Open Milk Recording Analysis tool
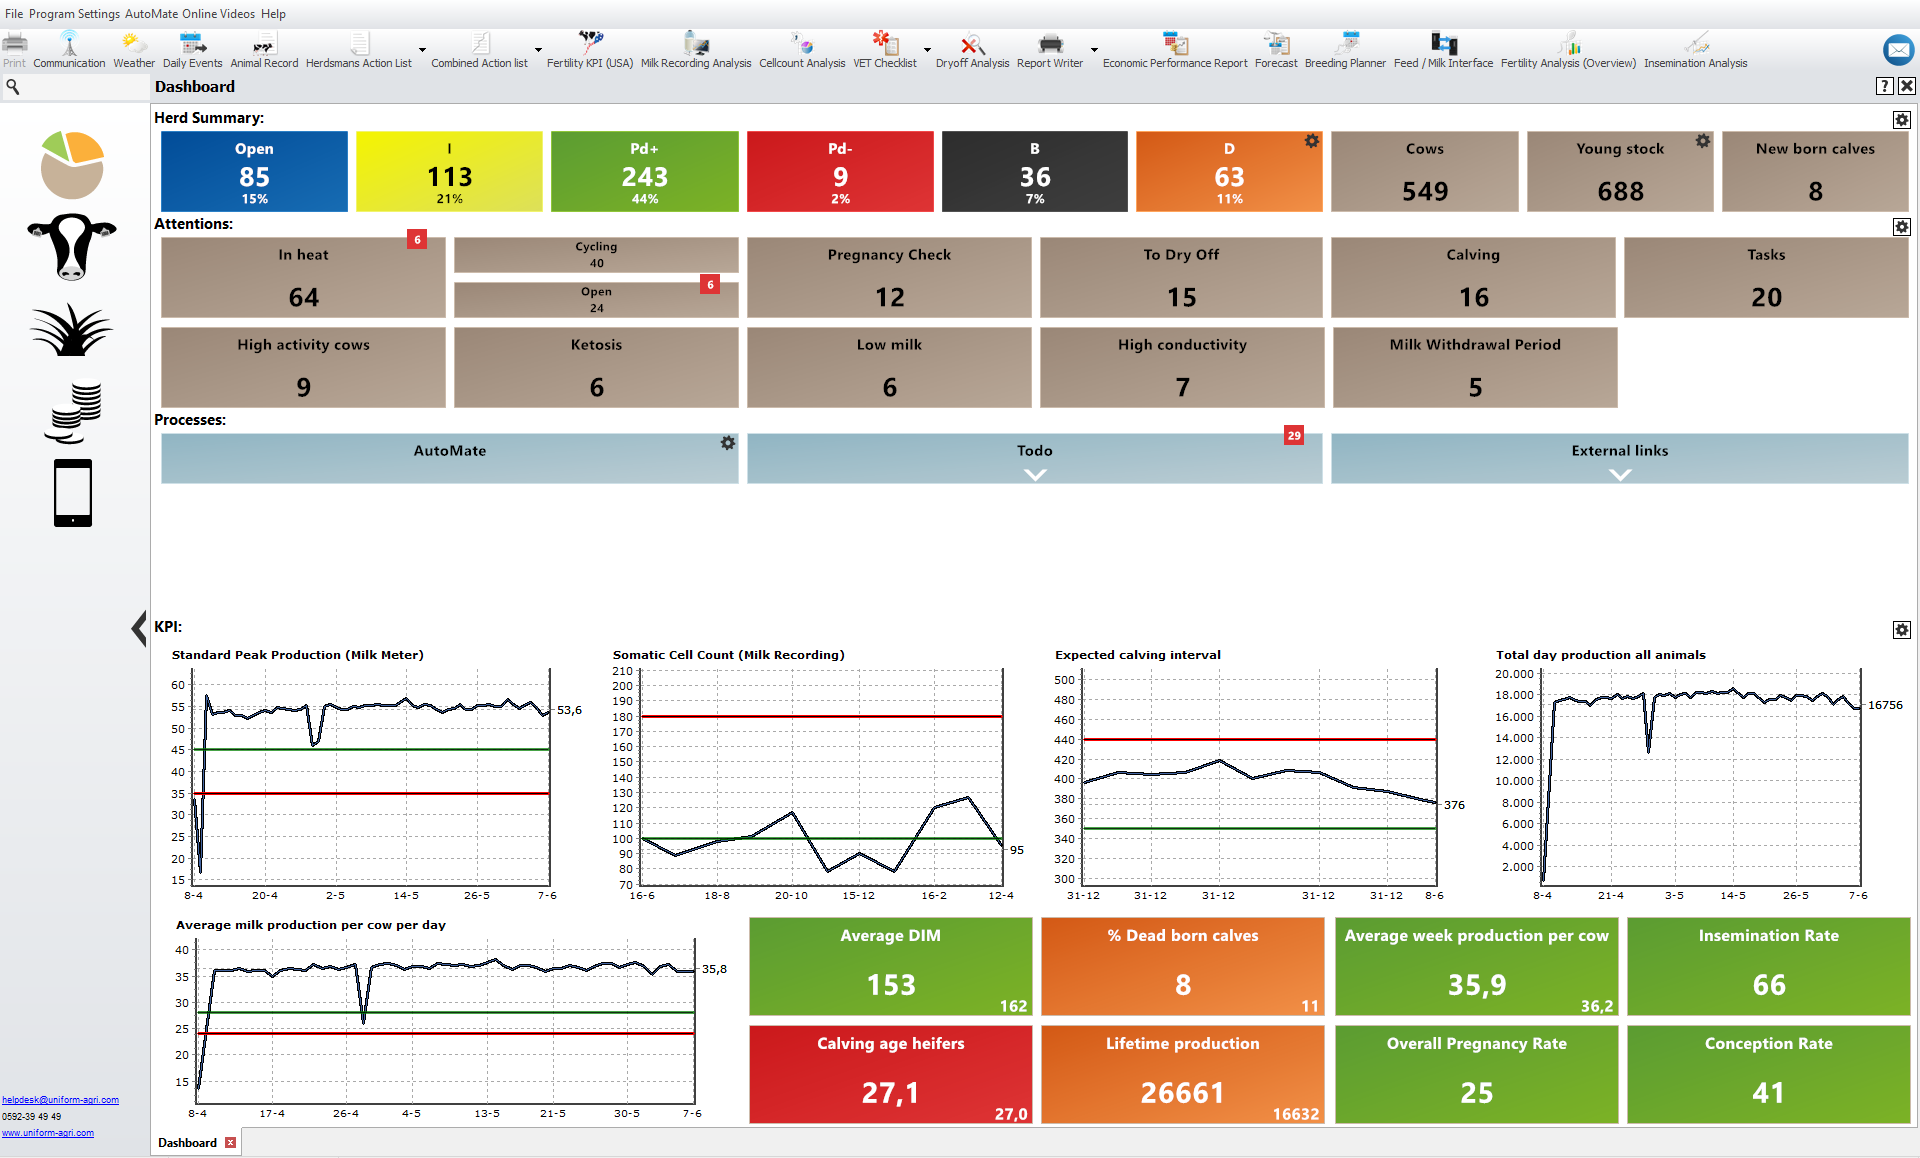1920x1158 pixels. click(x=696, y=45)
